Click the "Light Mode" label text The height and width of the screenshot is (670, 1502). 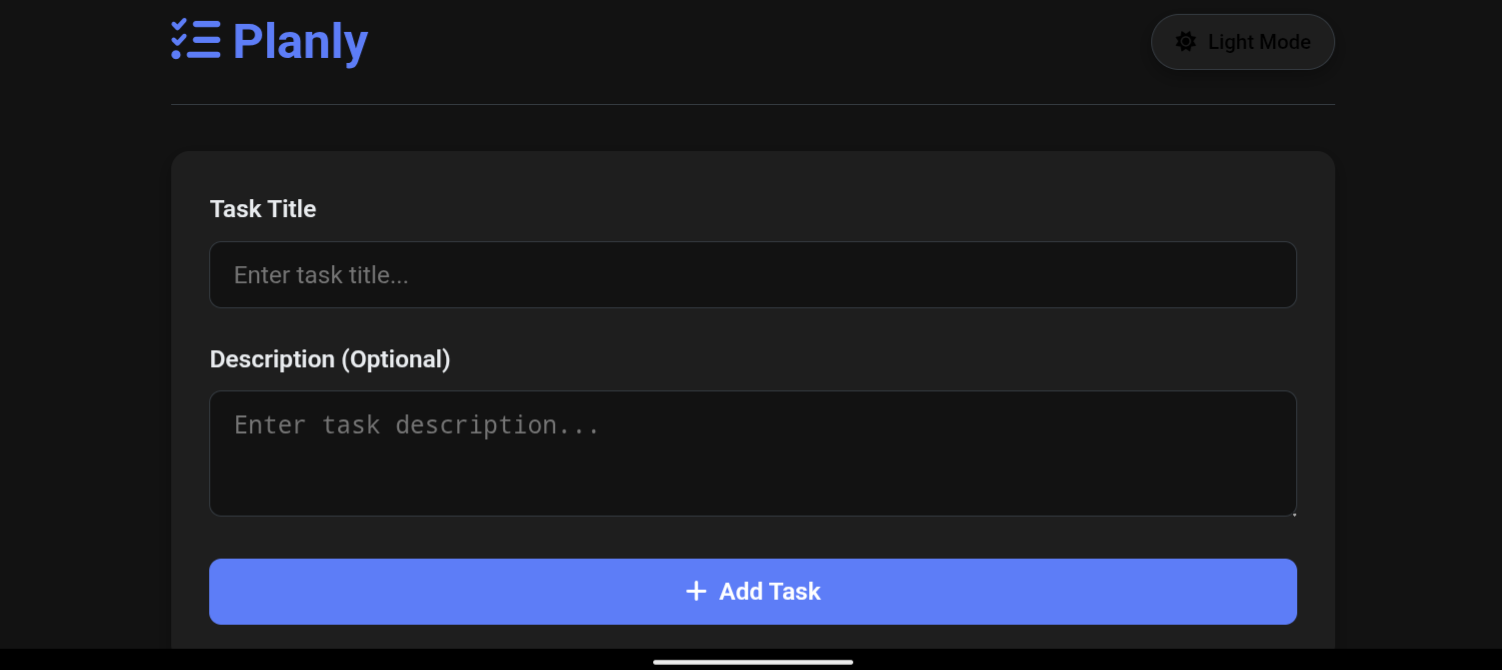[1259, 42]
